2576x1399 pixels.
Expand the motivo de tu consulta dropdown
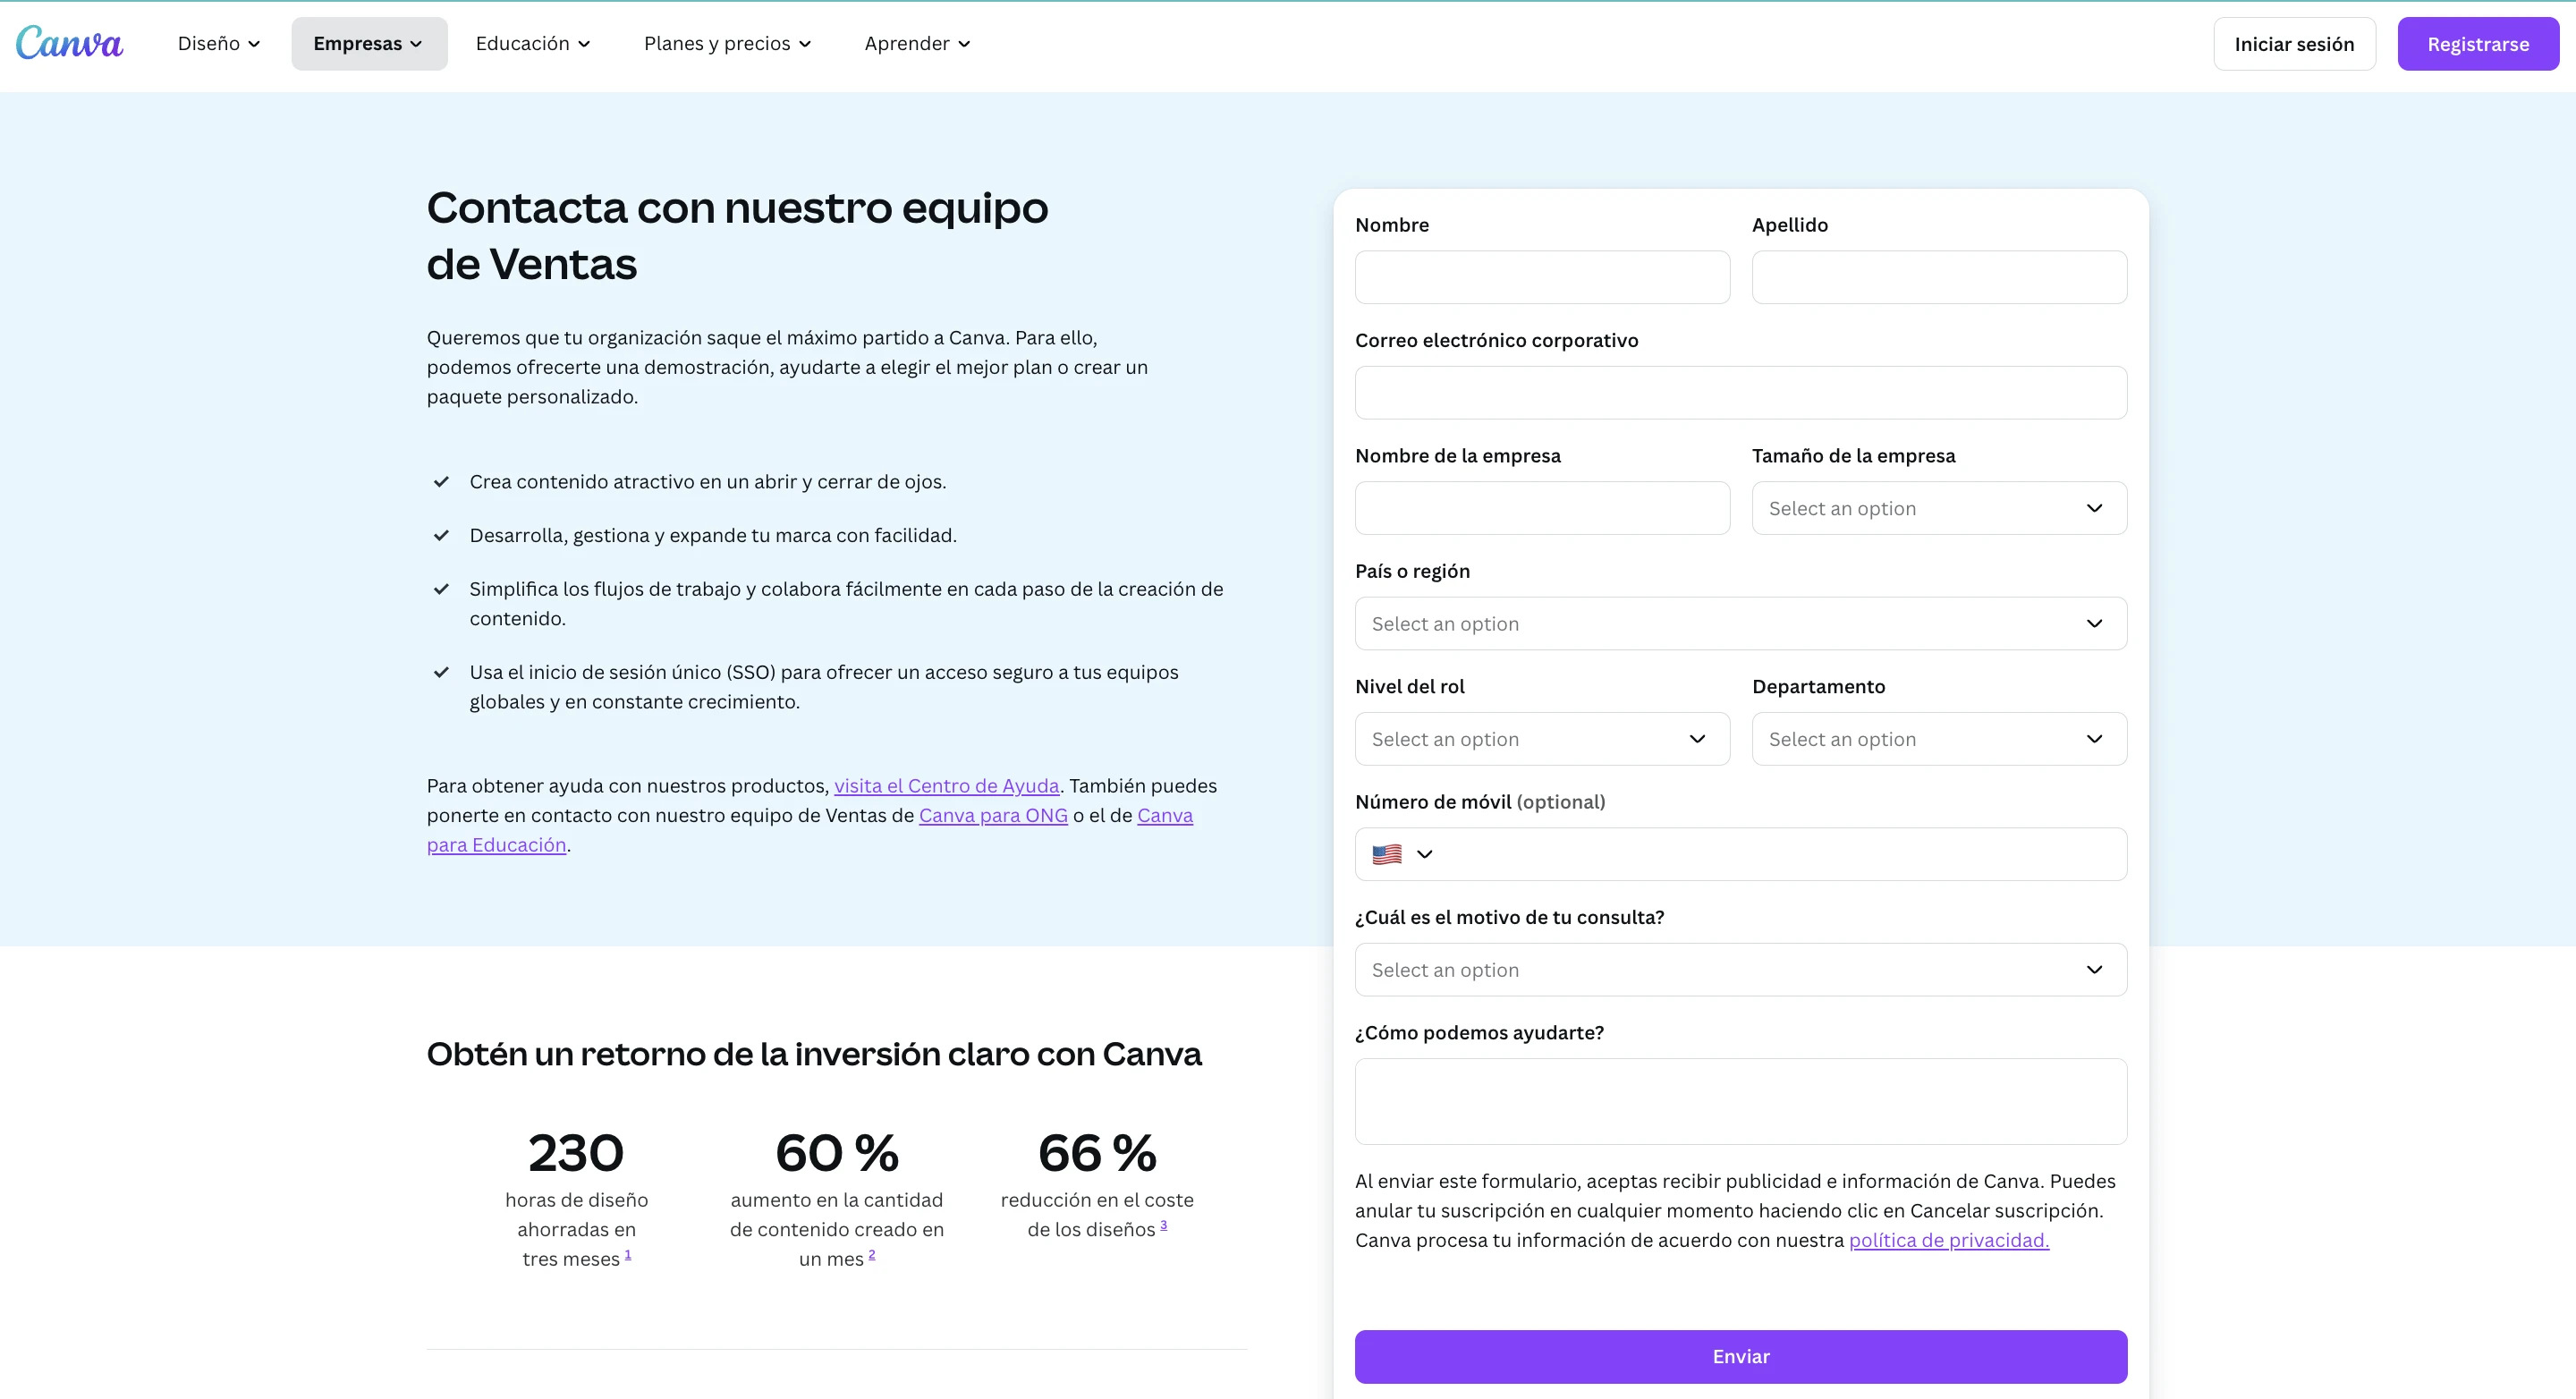click(x=1740, y=970)
